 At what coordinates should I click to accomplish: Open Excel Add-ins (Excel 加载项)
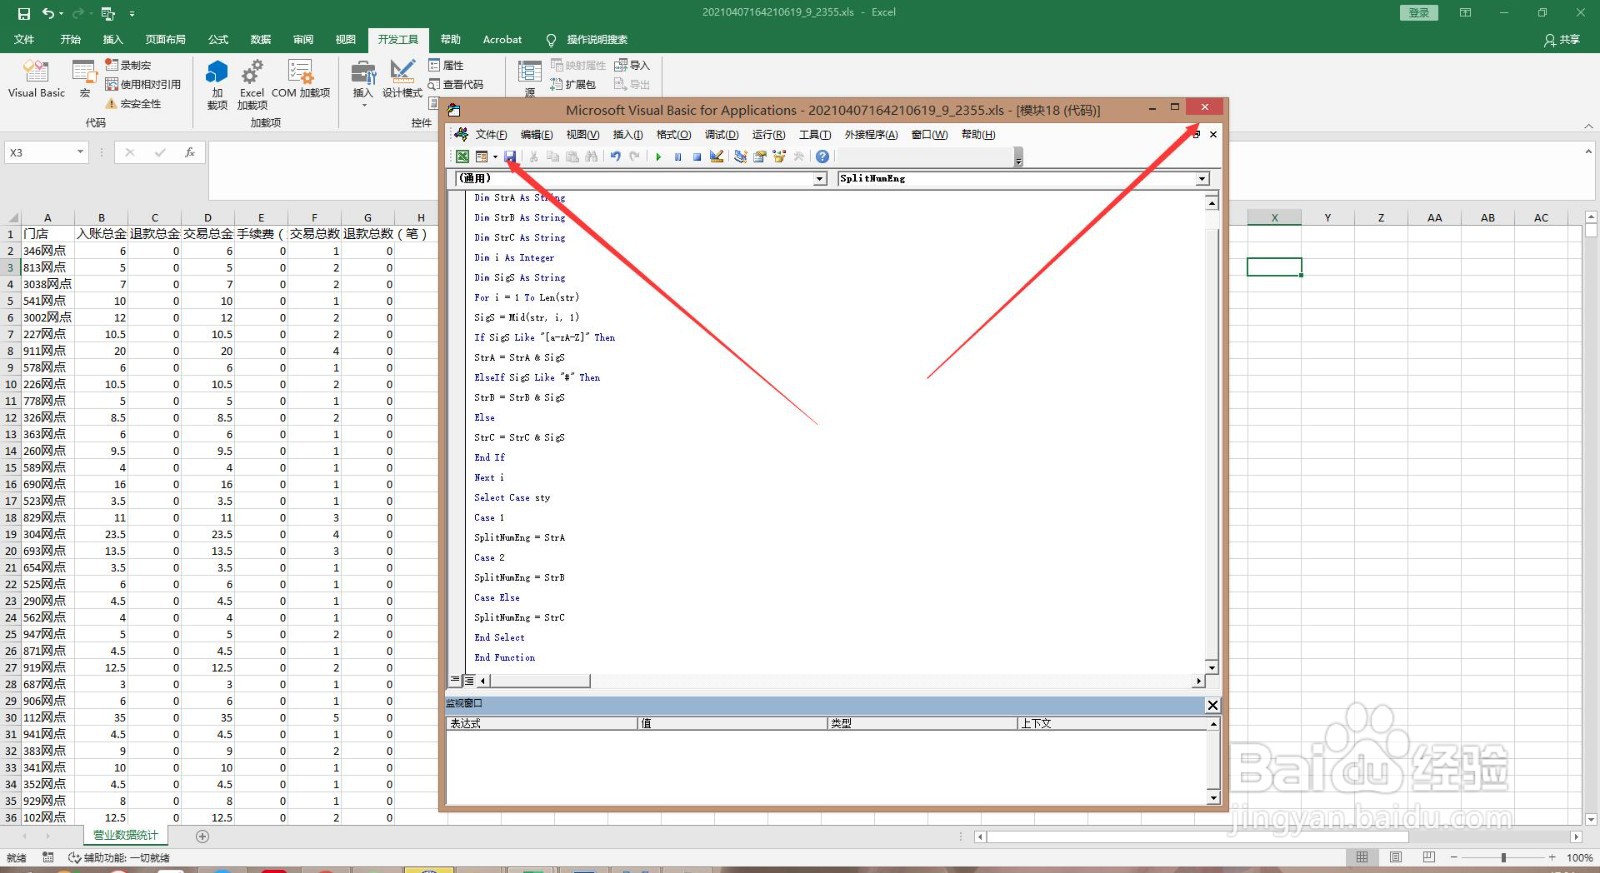(252, 84)
